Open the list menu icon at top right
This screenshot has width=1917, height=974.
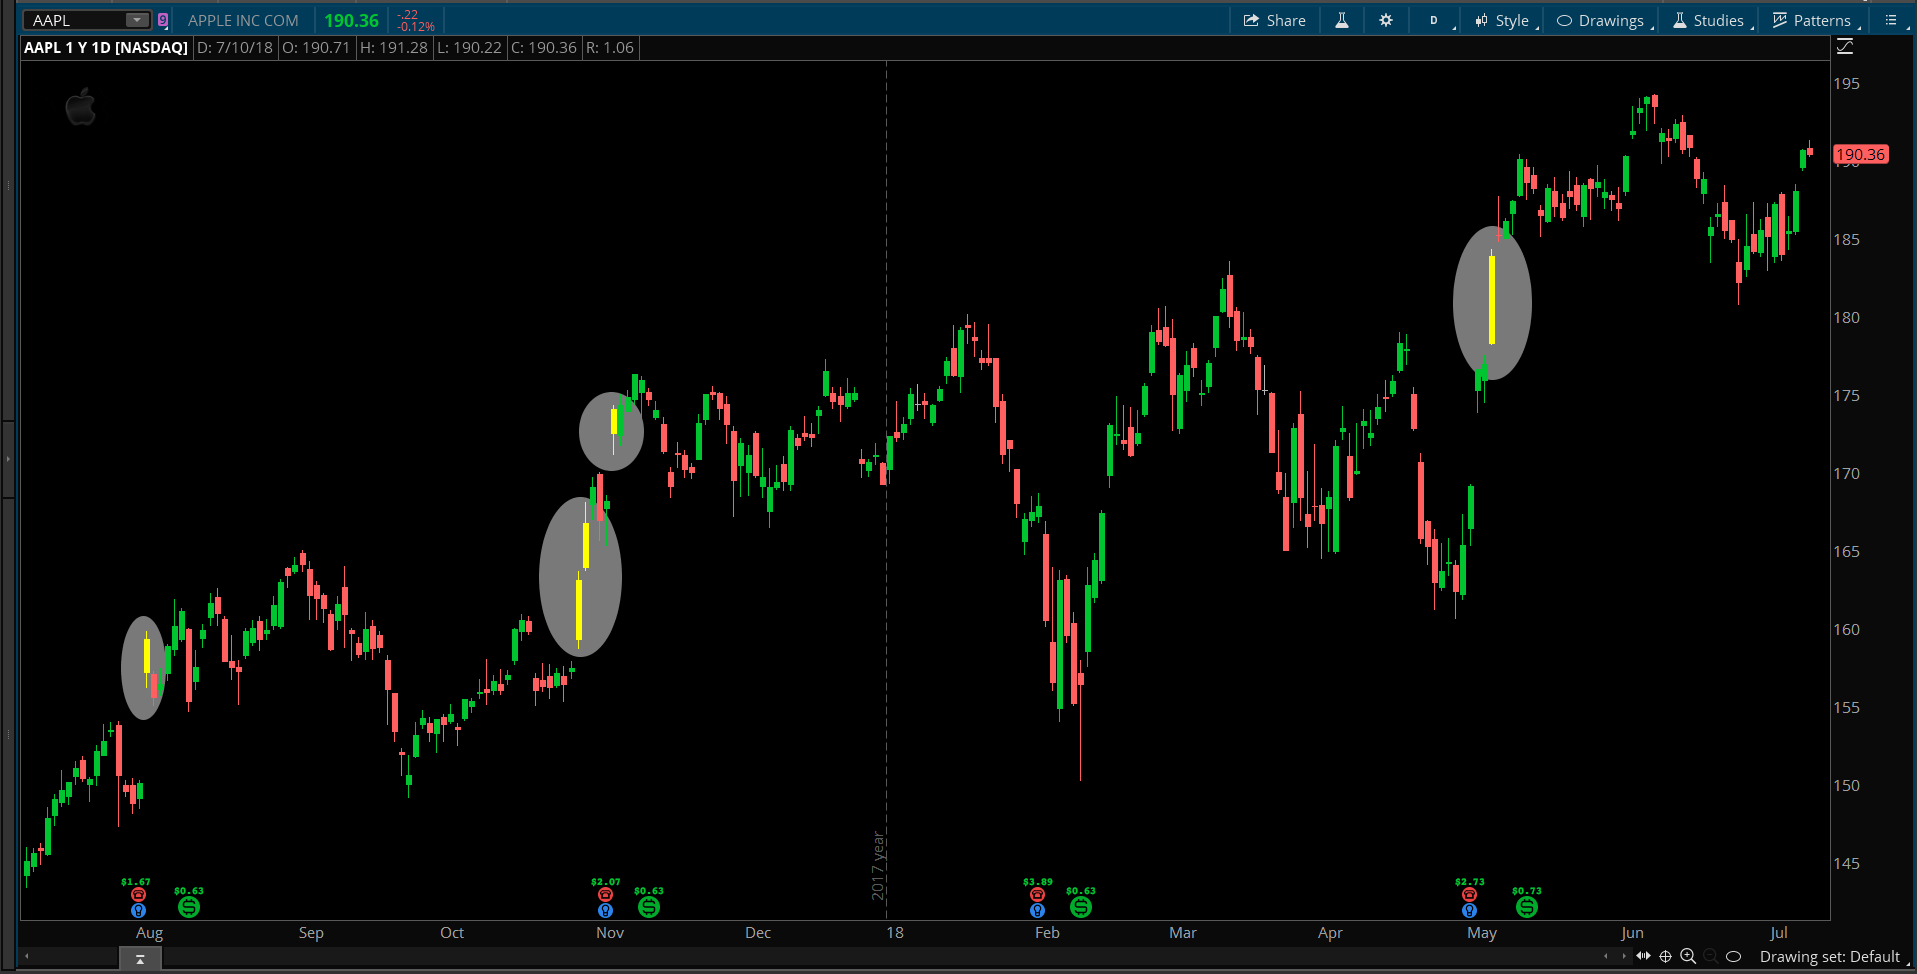(1891, 20)
